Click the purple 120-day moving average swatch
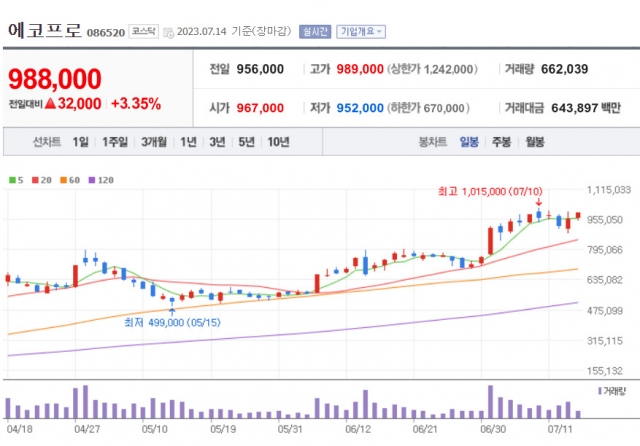This screenshot has height=446, width=640. click(92, 180)
